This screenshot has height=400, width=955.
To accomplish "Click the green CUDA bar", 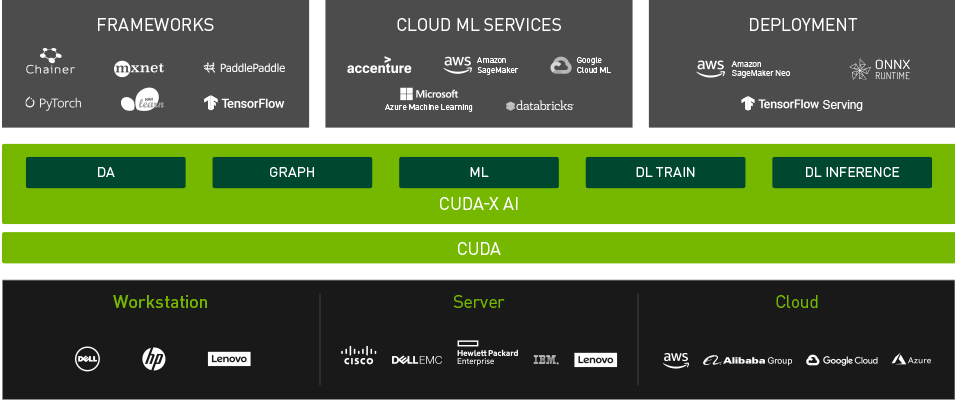I will coord(478,249).
